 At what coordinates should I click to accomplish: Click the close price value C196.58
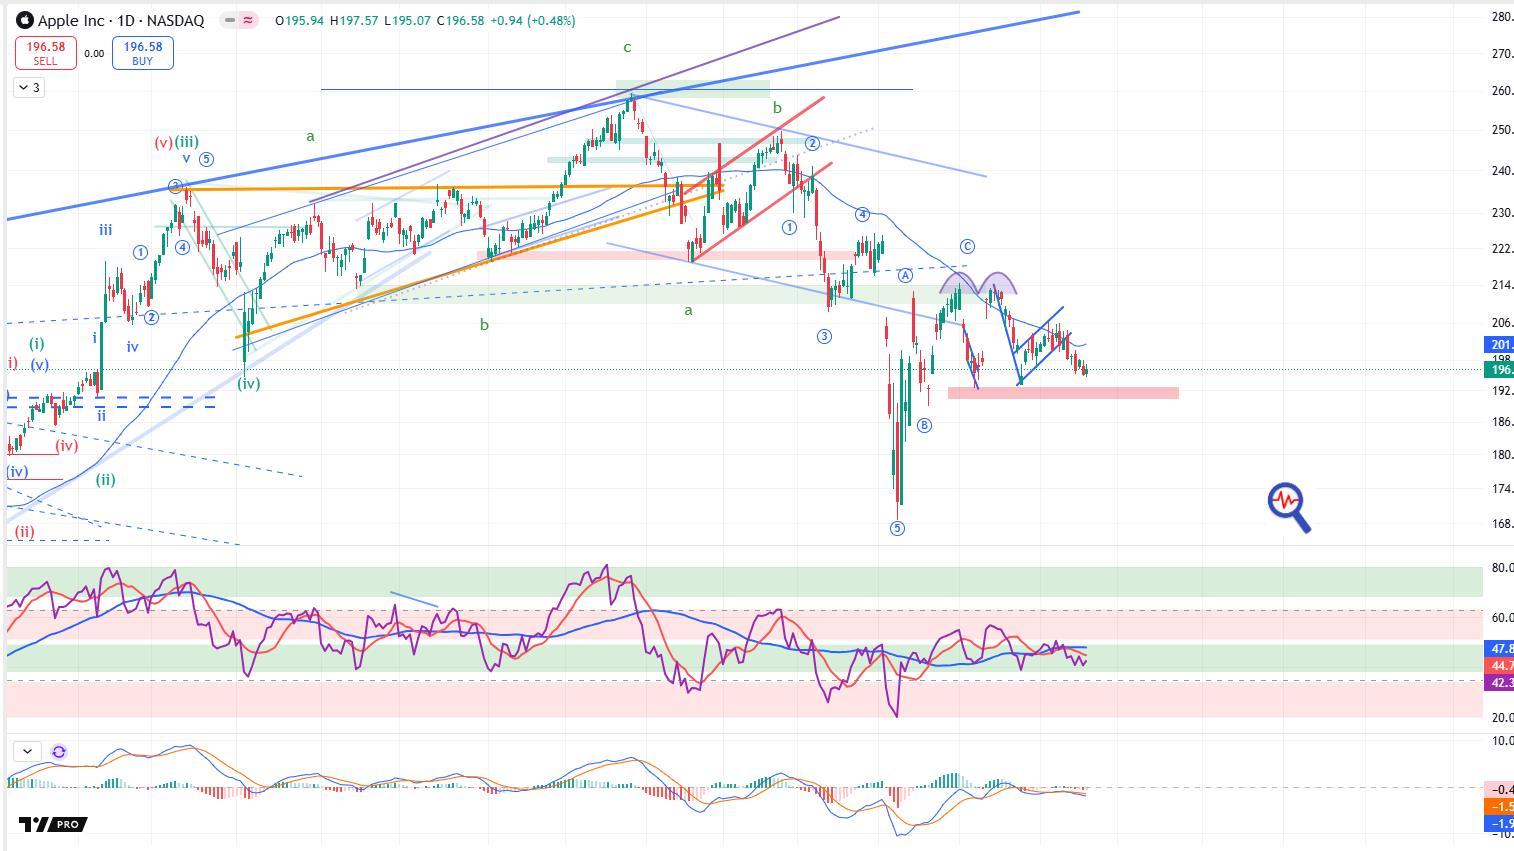click(460, 20)
